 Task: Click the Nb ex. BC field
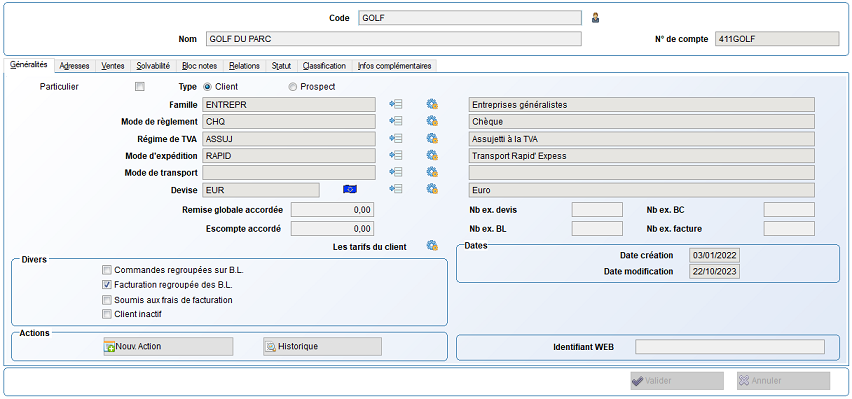pos(789,209)
